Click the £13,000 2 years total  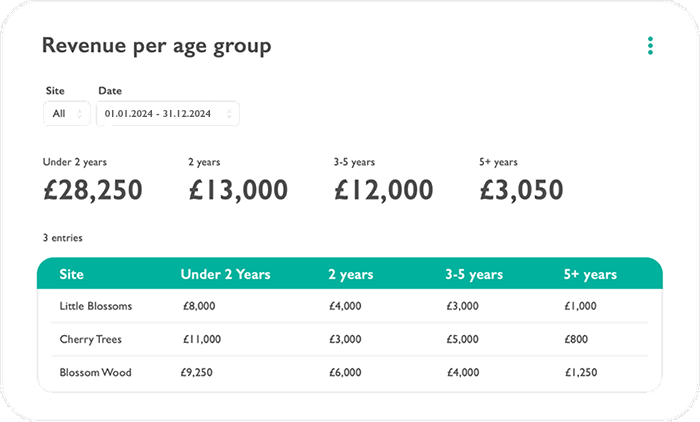[238, 189]
